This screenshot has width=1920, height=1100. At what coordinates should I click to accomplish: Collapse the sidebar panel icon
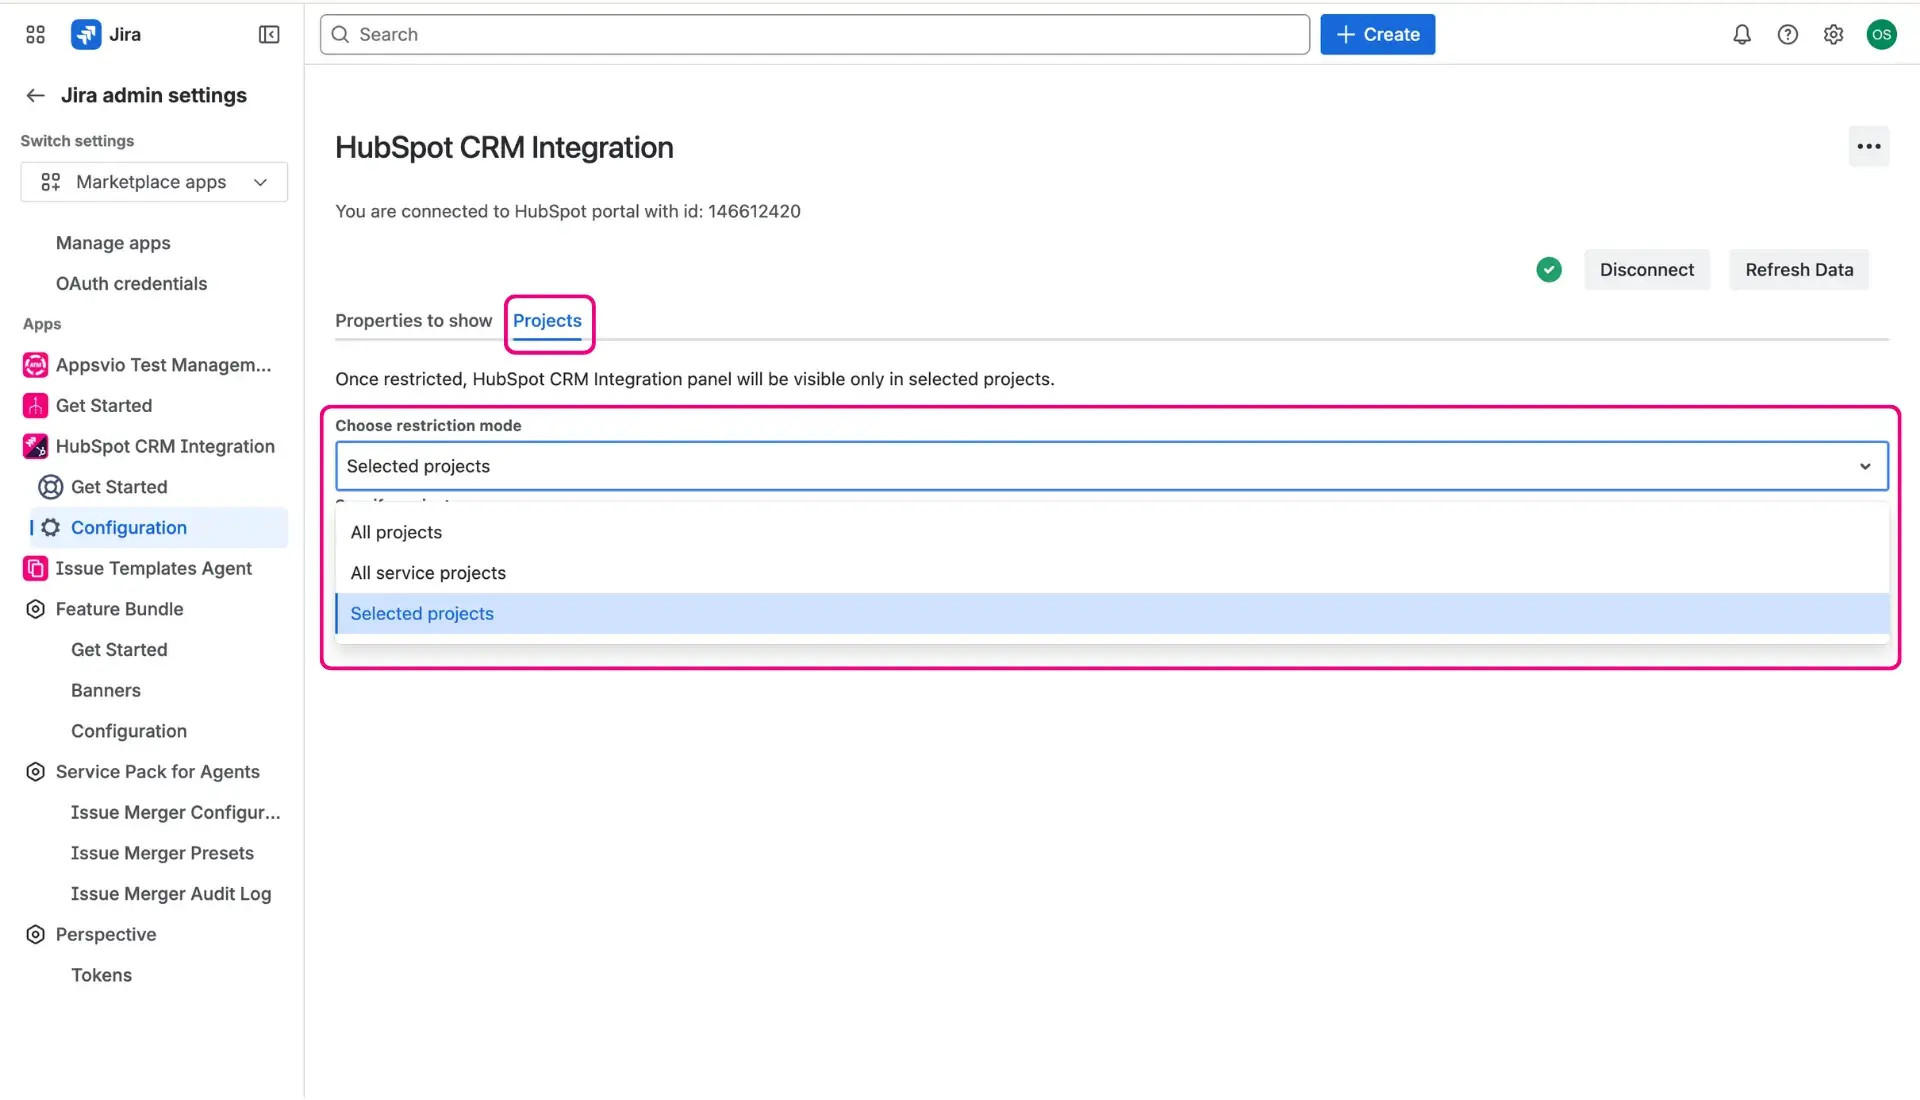pyautogui.click(x=268, y=34)
